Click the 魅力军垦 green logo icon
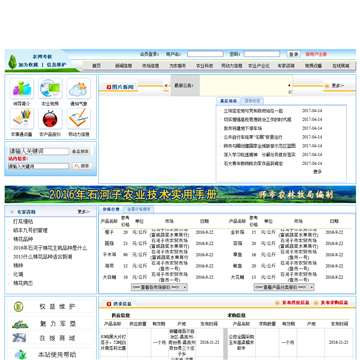 20,324
